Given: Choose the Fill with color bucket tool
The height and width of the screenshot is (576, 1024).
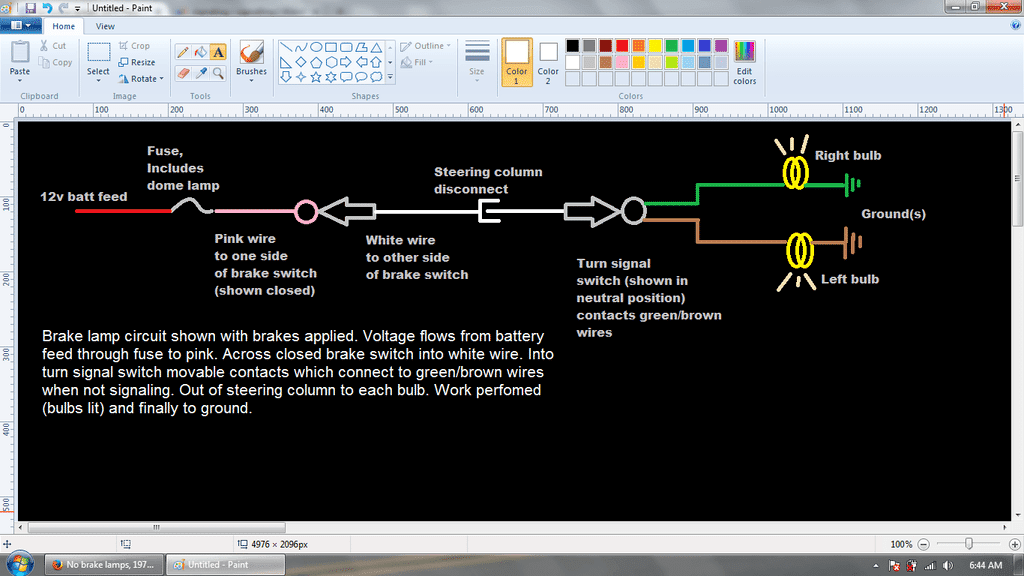Looking at the screenshot, I should (x=201, y=51).
